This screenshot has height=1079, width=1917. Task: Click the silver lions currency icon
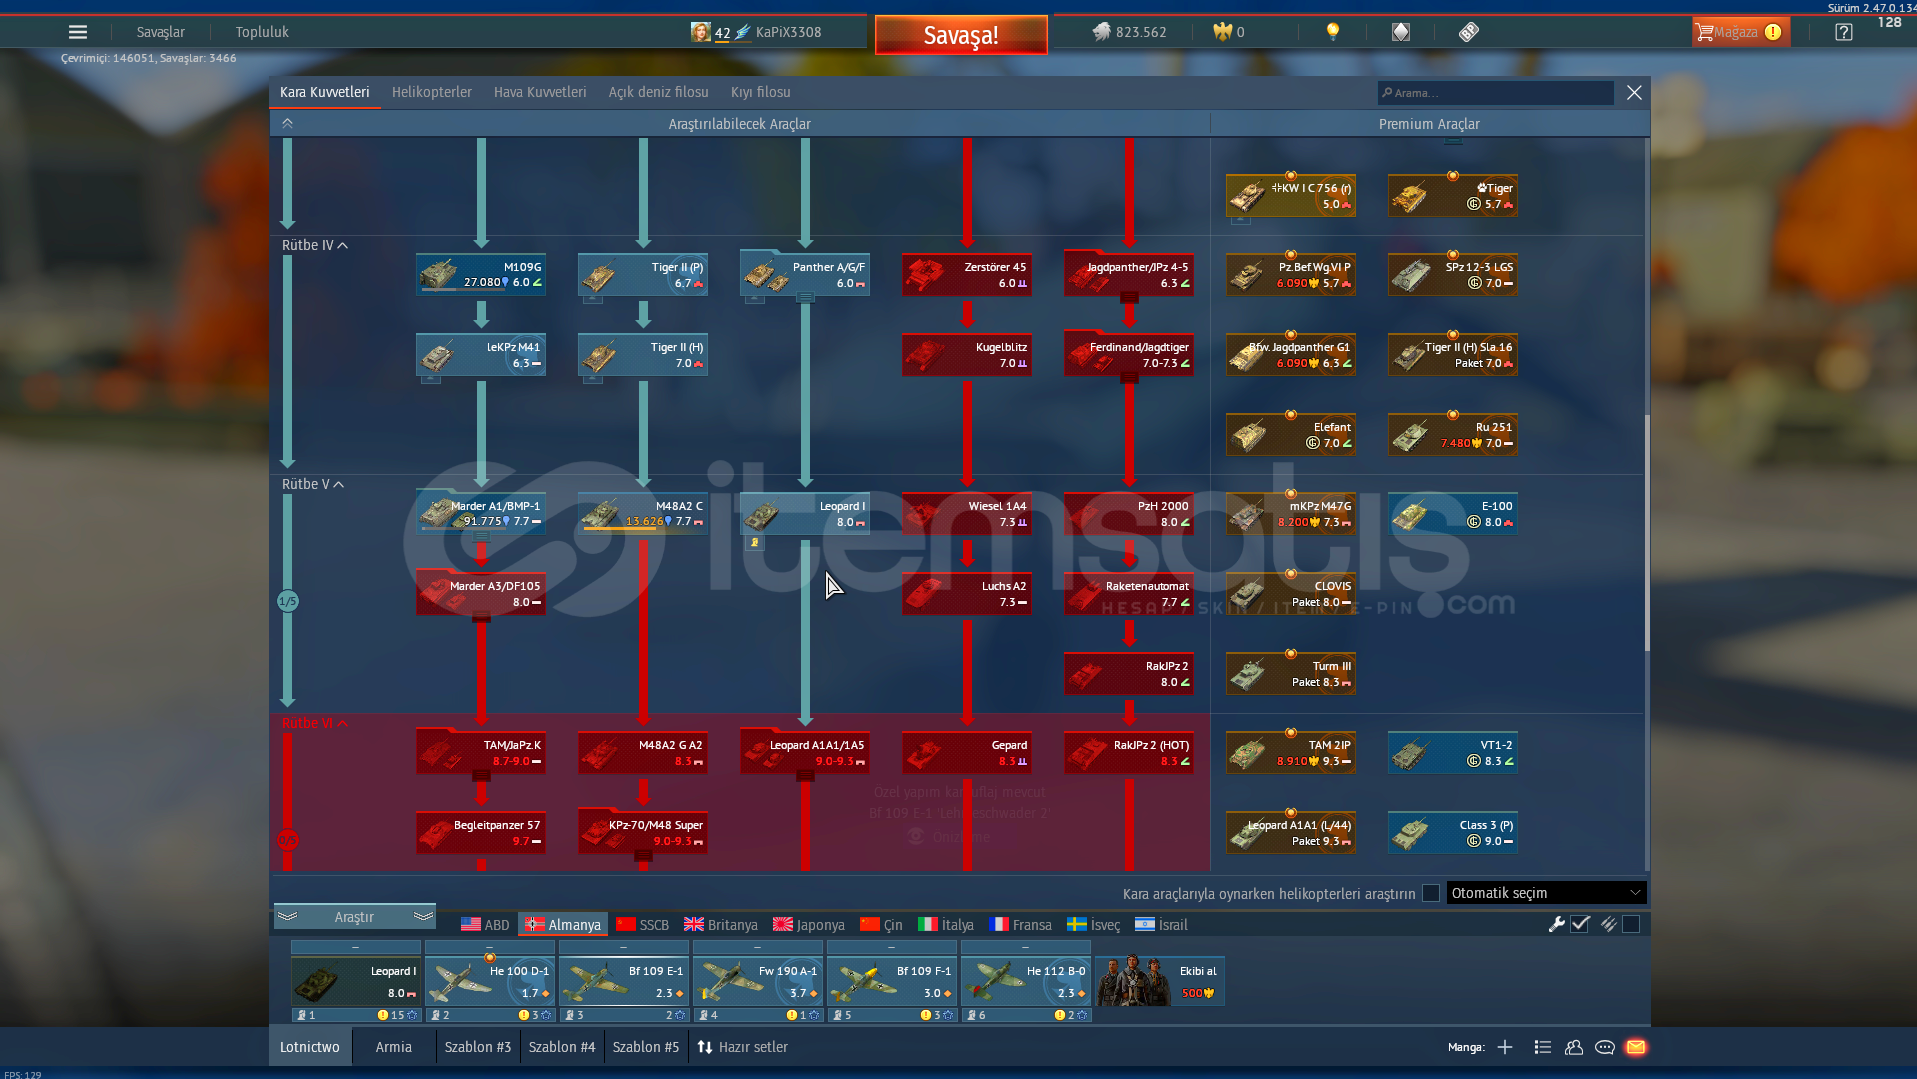click(x=1101, y=32)
